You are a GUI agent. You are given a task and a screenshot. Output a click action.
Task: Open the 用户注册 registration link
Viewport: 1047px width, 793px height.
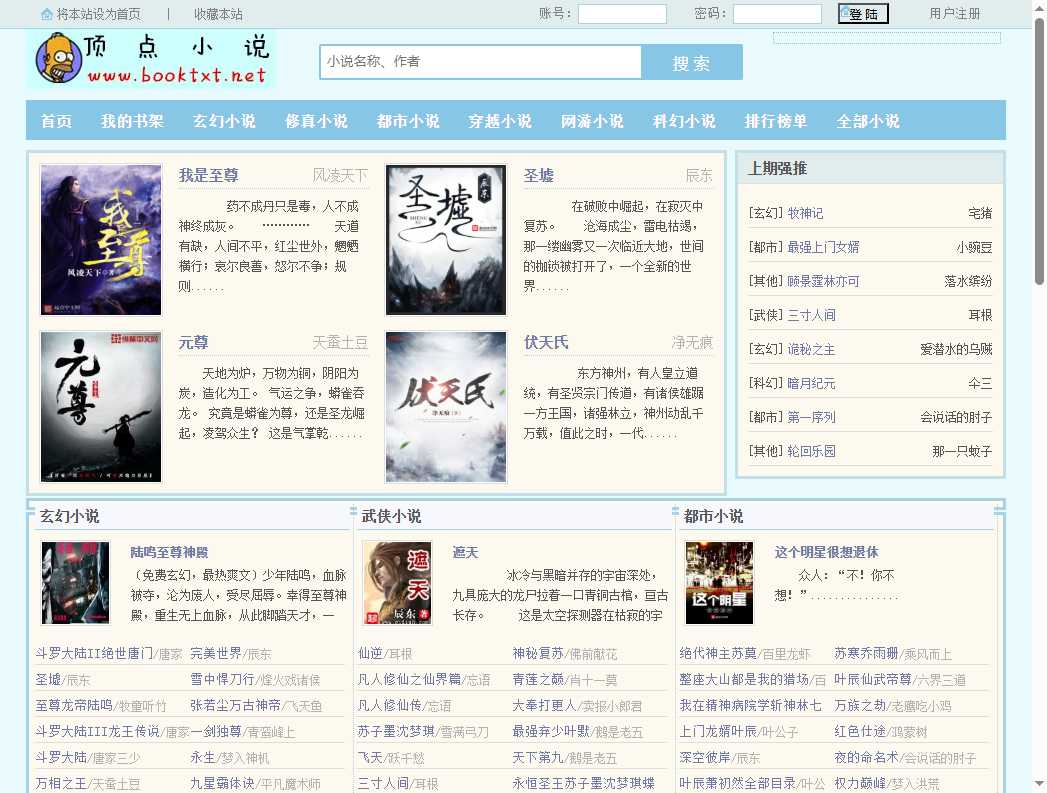[x=954, y=14]
